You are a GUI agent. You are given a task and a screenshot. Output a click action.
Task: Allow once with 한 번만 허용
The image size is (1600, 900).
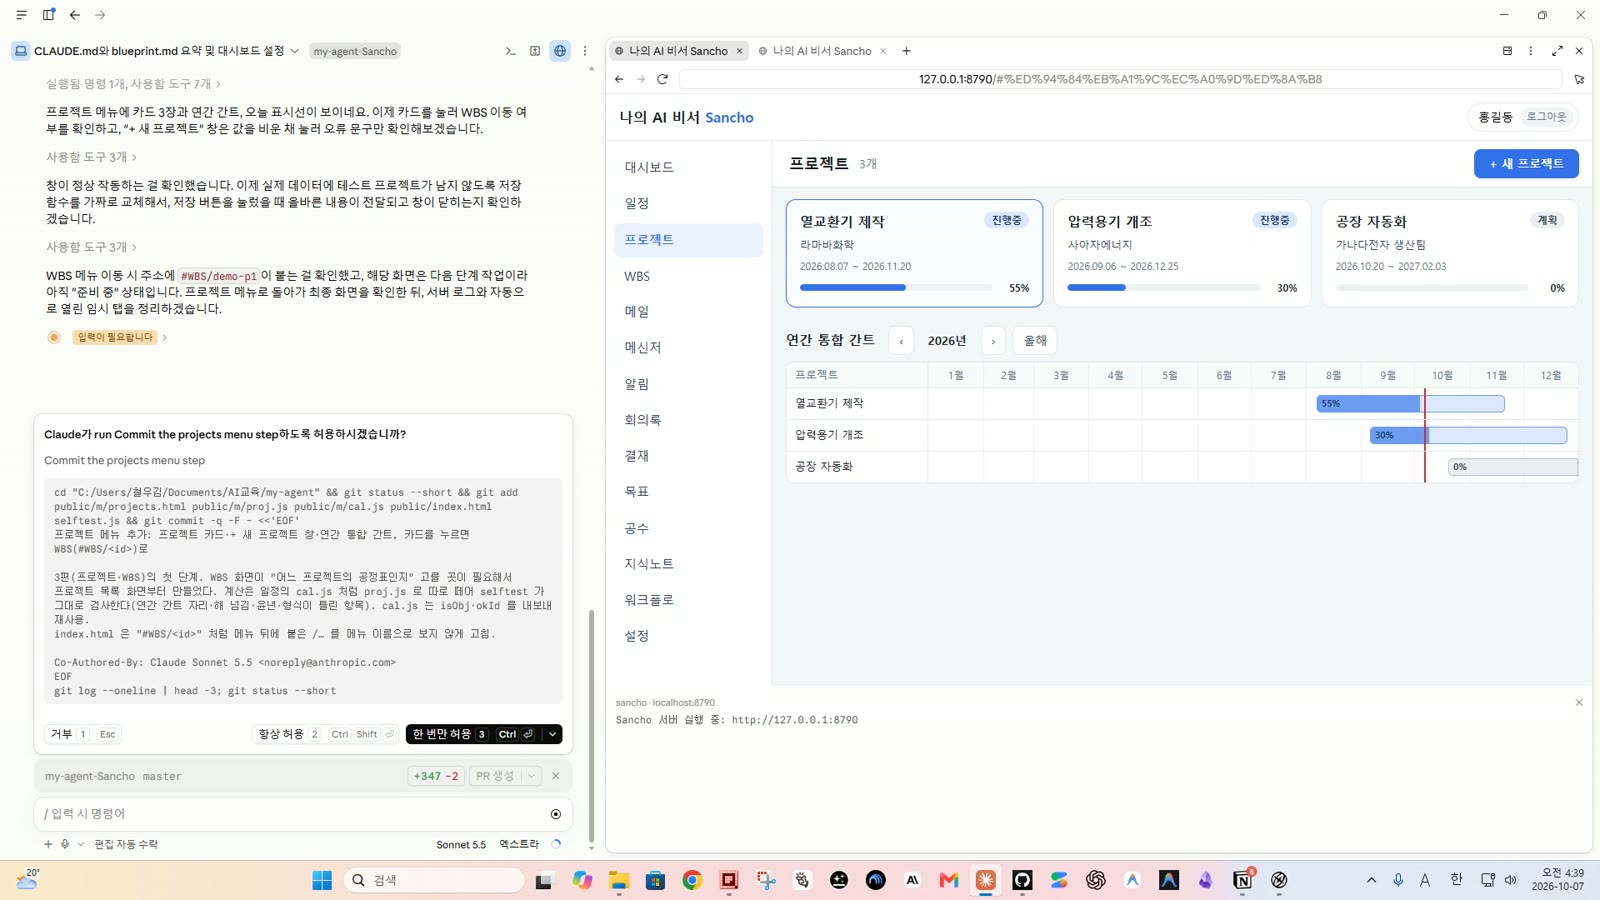click(473, 734)
